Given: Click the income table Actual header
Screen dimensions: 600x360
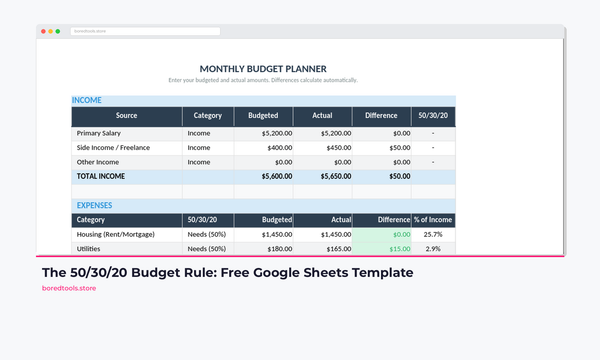Looking at the screenshot, I should point(323,116).
